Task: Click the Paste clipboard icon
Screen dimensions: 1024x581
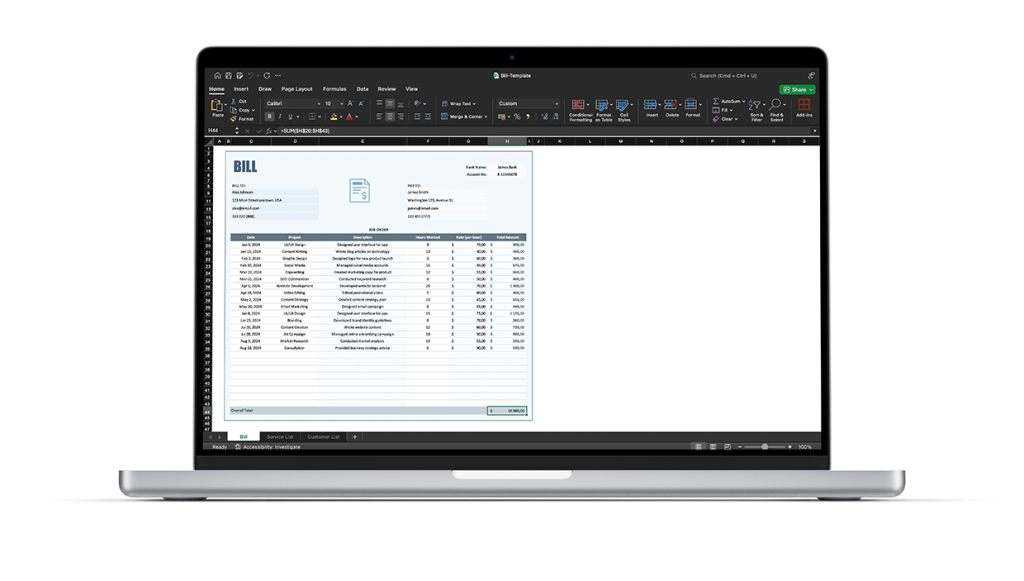Action: [x=217, y=106]
